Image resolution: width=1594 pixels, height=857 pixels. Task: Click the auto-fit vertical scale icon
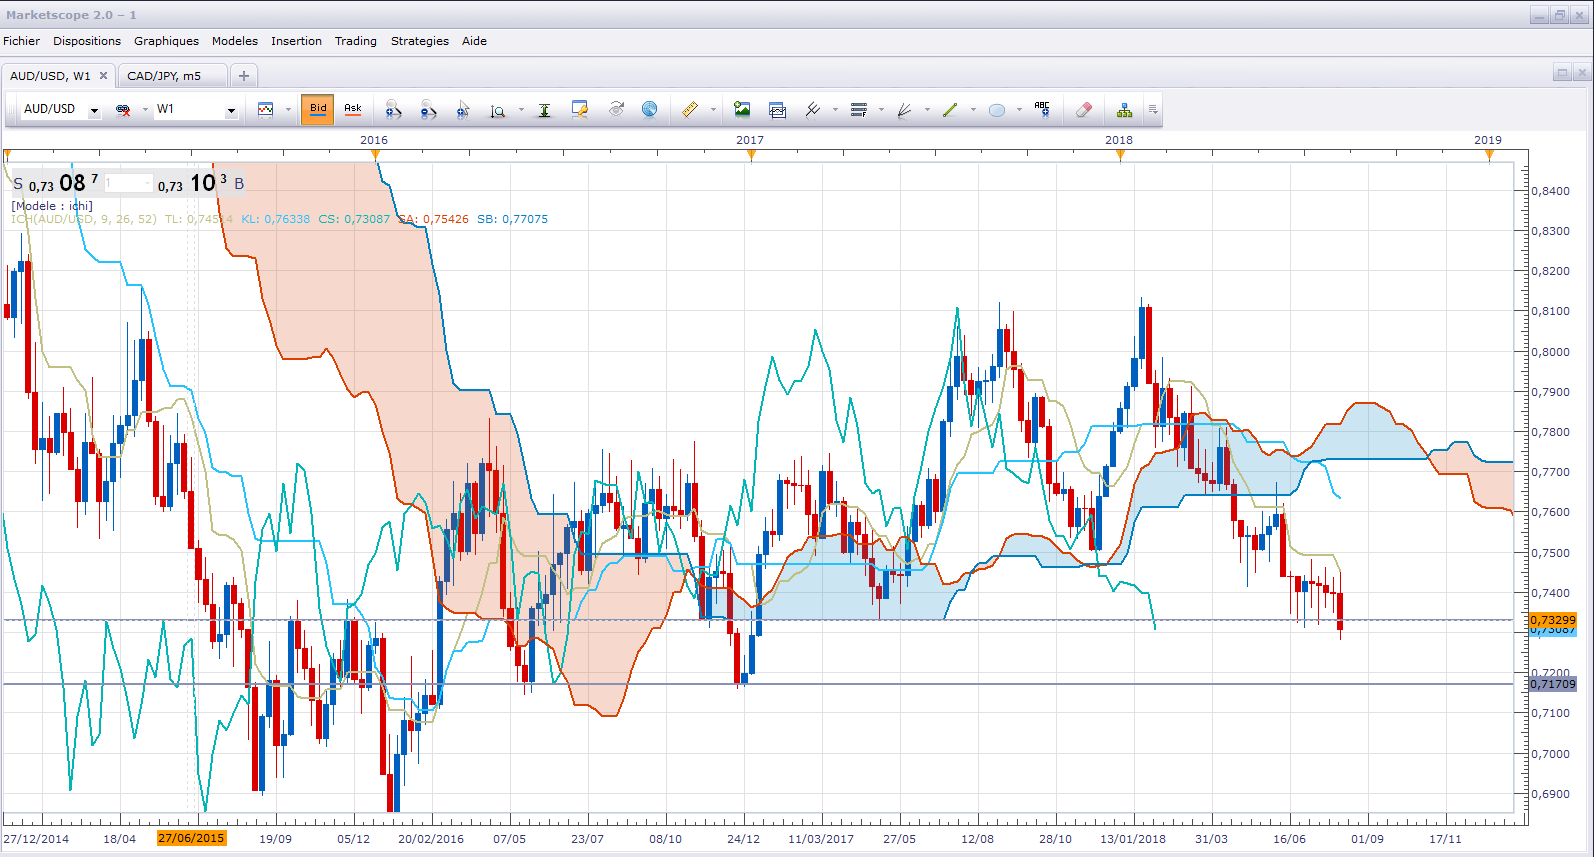pyautogui.click(x=544, y=110)
